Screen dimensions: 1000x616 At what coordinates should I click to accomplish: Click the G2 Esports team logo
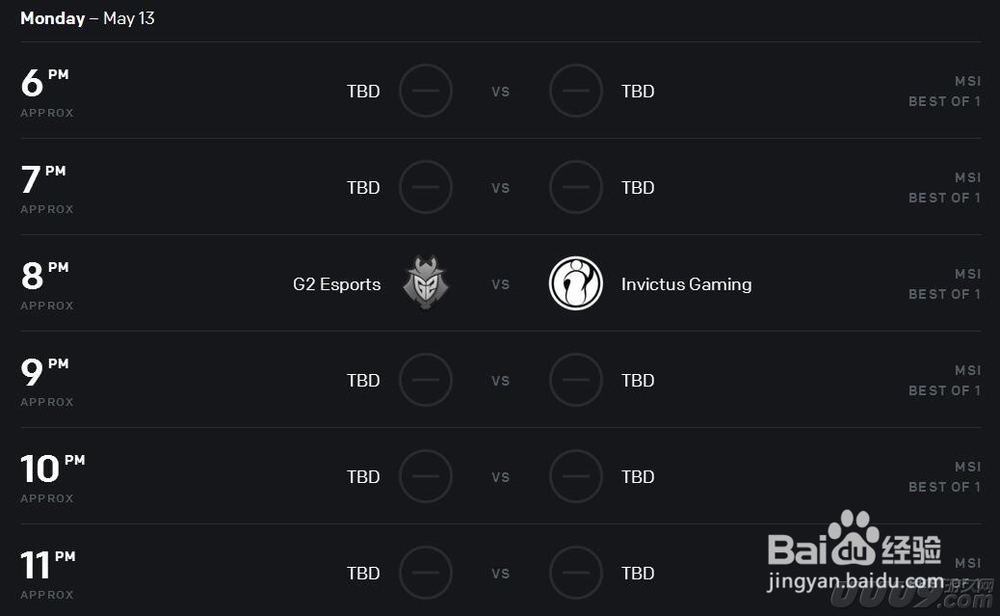pyautogui.click(x=425, y=283)
